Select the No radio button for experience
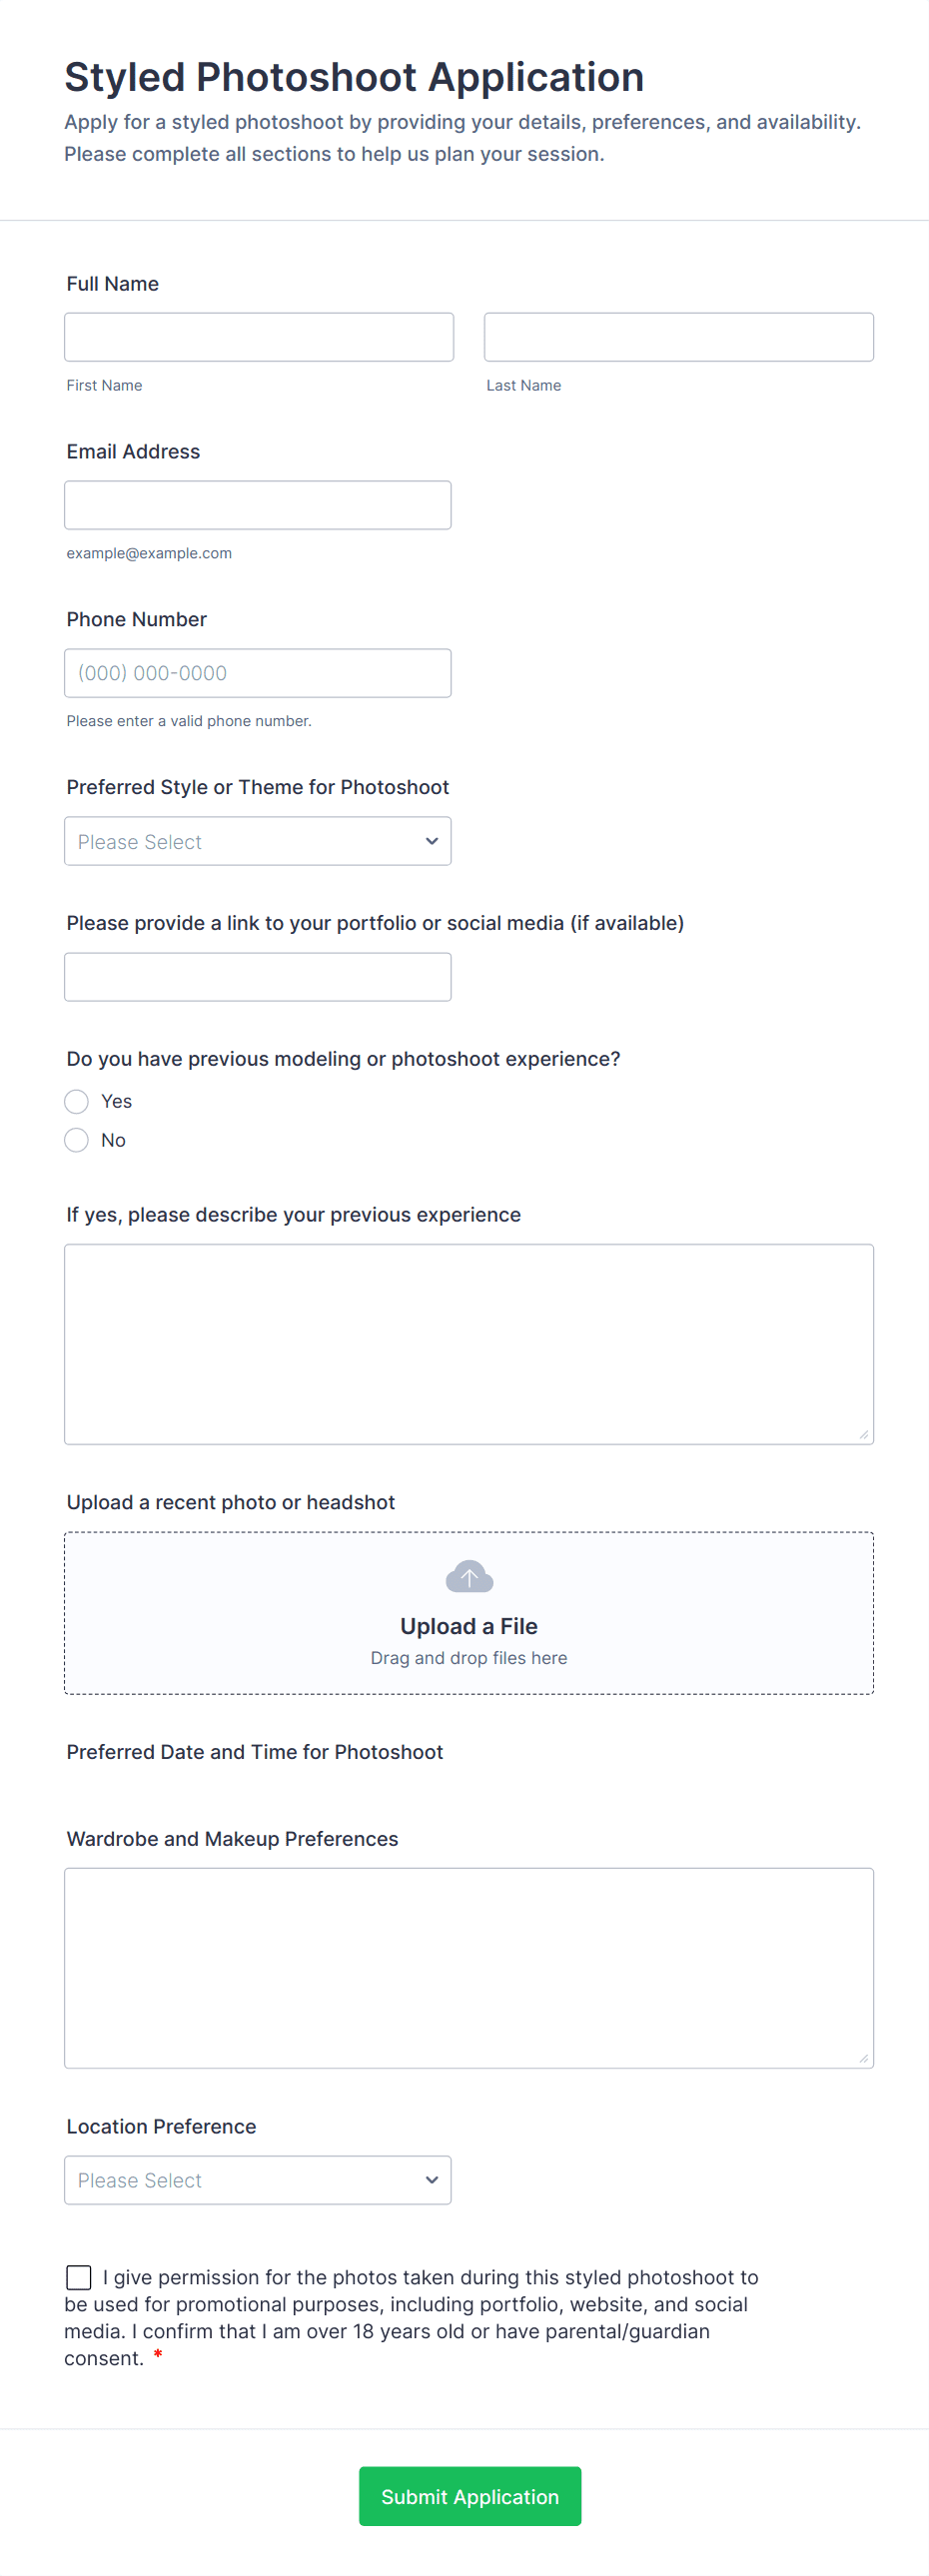This screenshot has width=929, height=2576. [76, 1140]
